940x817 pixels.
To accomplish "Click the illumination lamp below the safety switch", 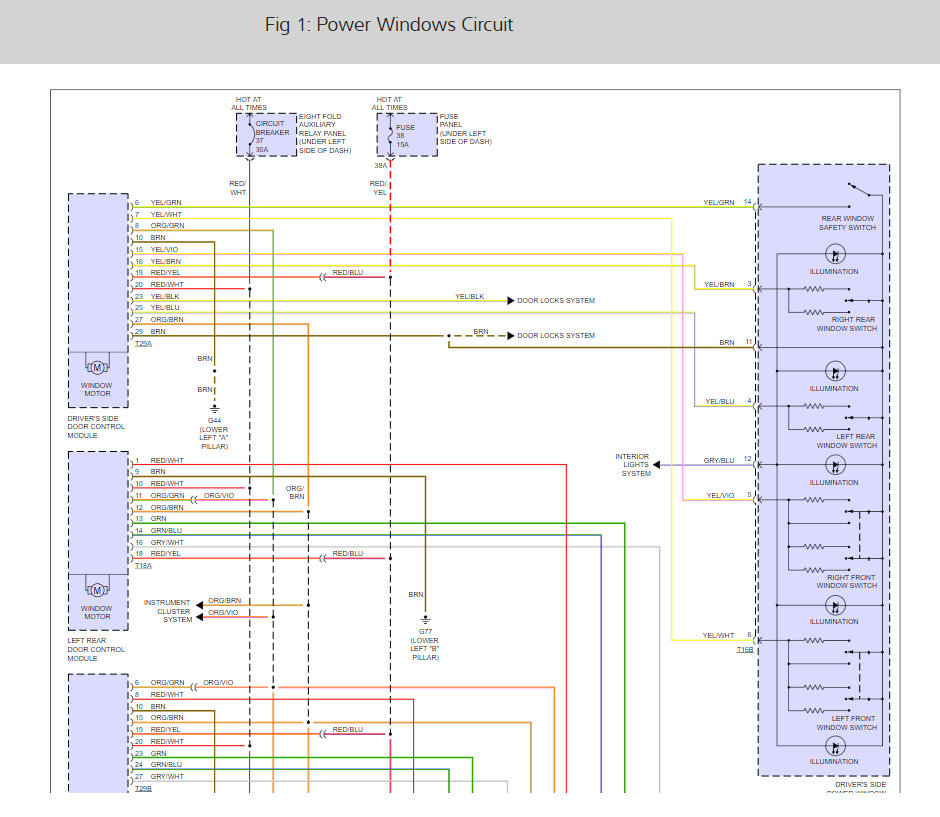I will coord(835,254).
